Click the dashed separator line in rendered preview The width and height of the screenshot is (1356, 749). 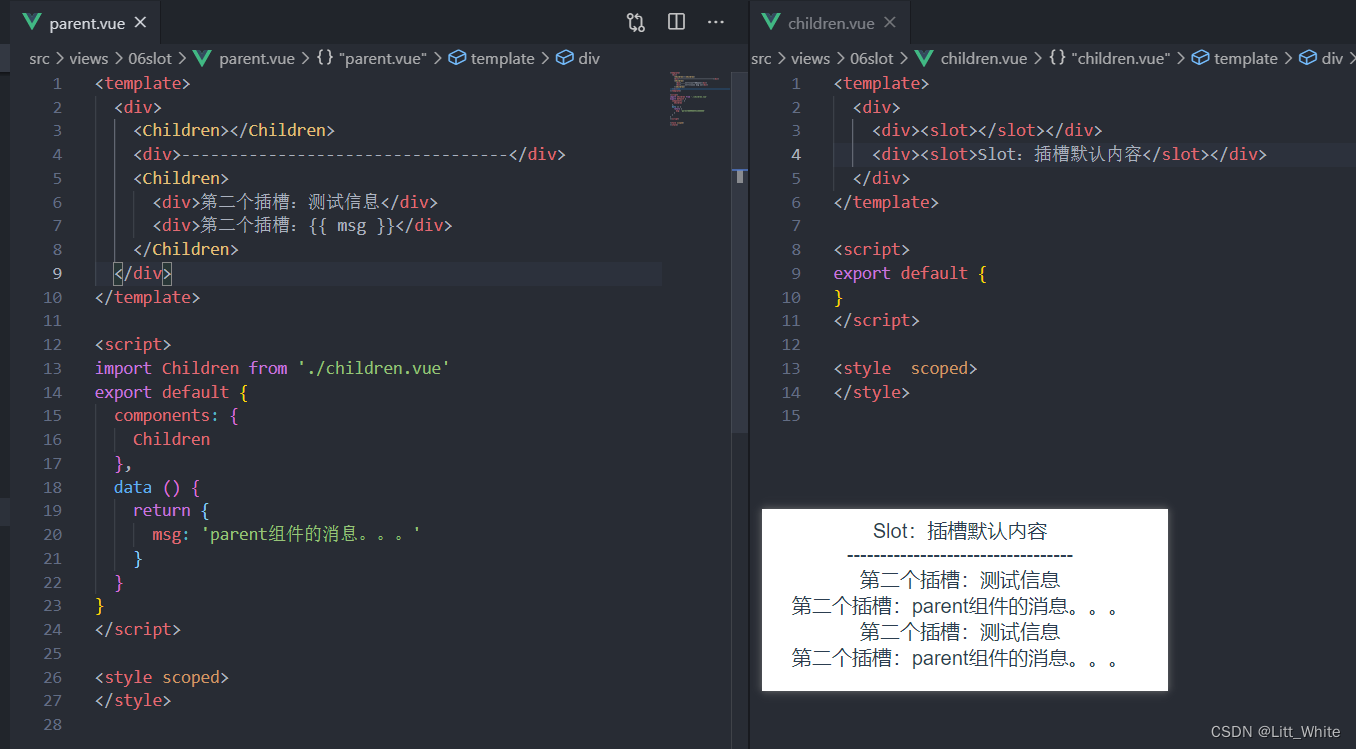960,556
